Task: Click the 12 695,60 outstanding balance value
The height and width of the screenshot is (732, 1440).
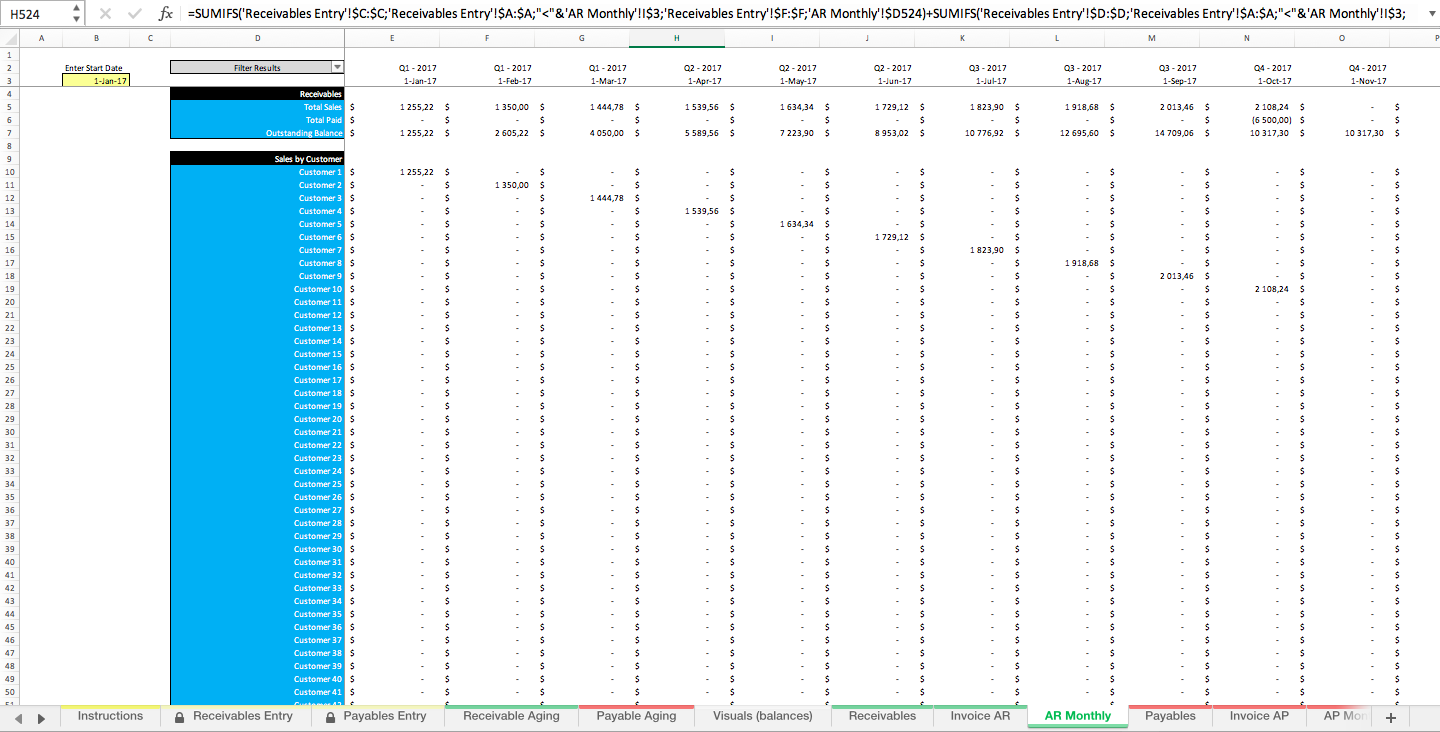Action: [1079, 133]
